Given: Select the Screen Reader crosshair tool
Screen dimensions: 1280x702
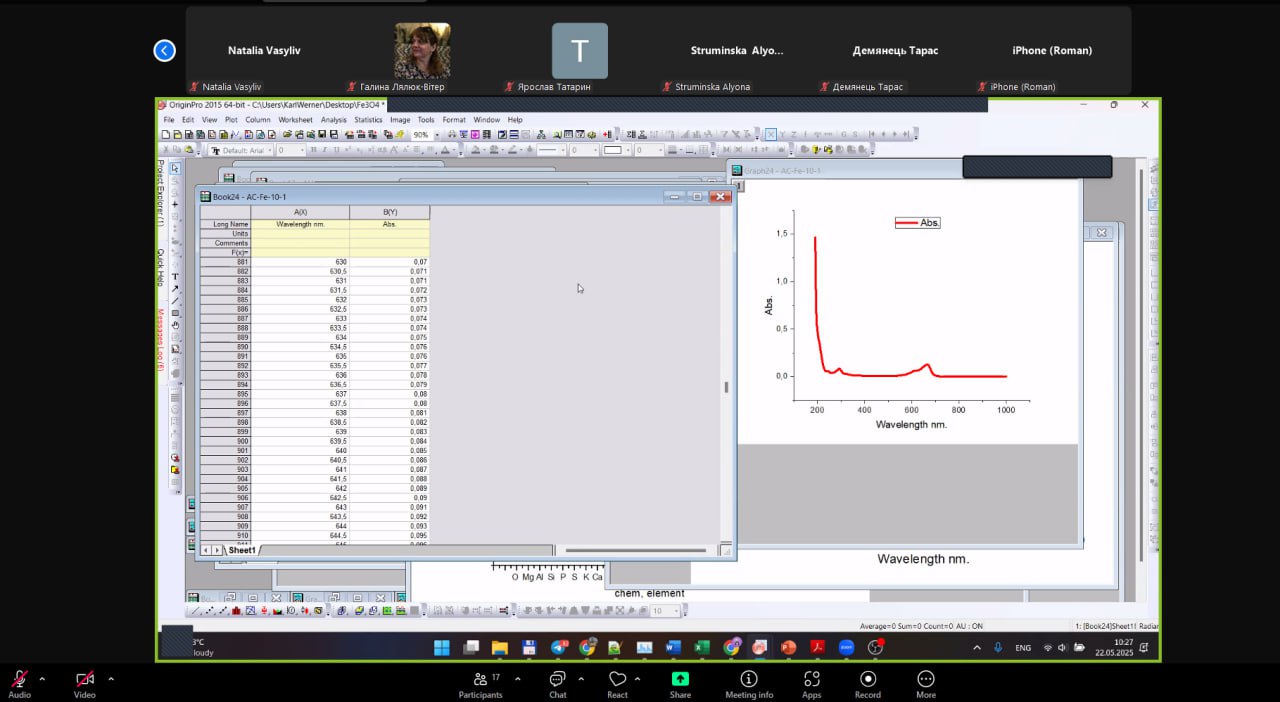Looking at the screenshot, I should pos(175,204).
